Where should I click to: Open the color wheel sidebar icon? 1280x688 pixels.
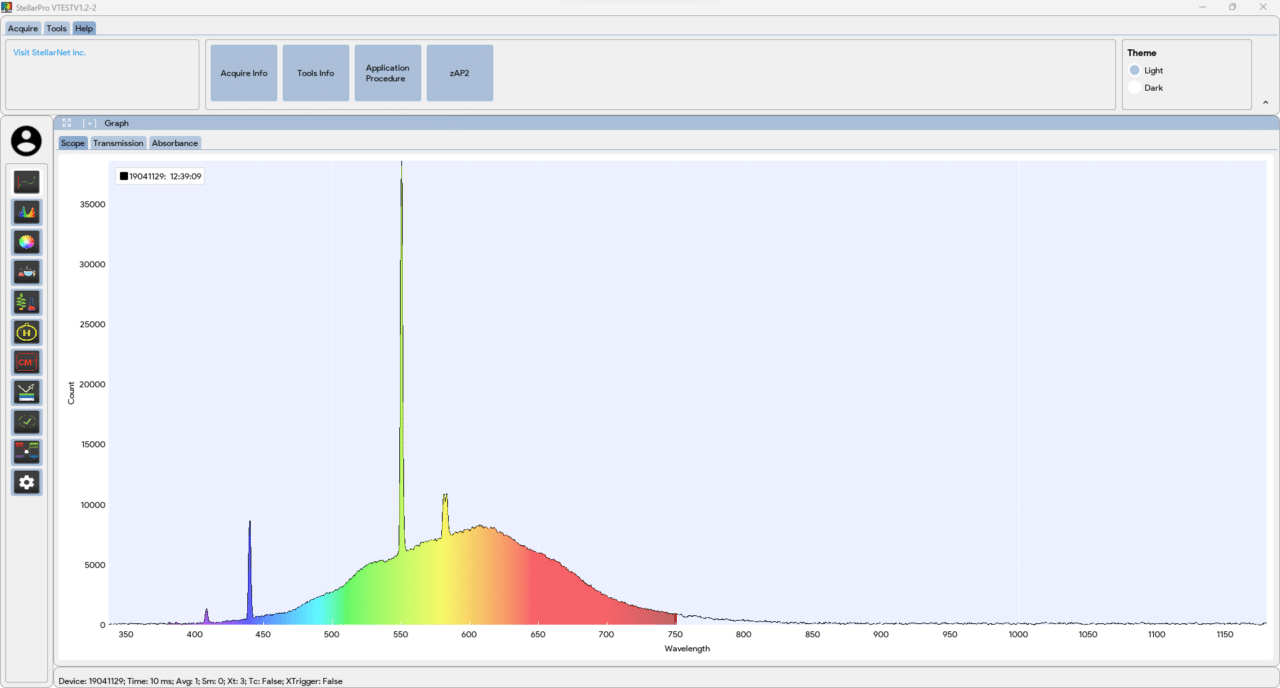27,242
